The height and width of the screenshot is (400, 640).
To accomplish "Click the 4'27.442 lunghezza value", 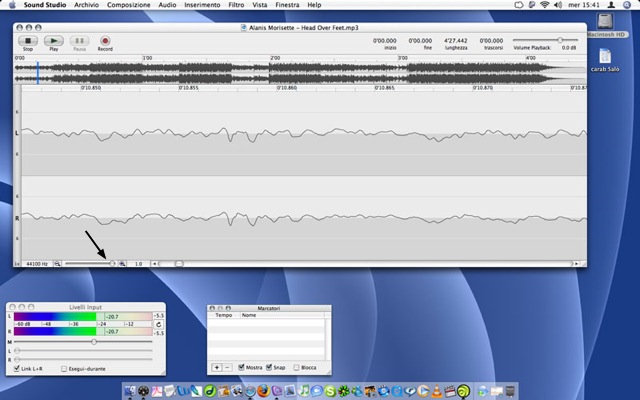I will [x=456, y=41].
